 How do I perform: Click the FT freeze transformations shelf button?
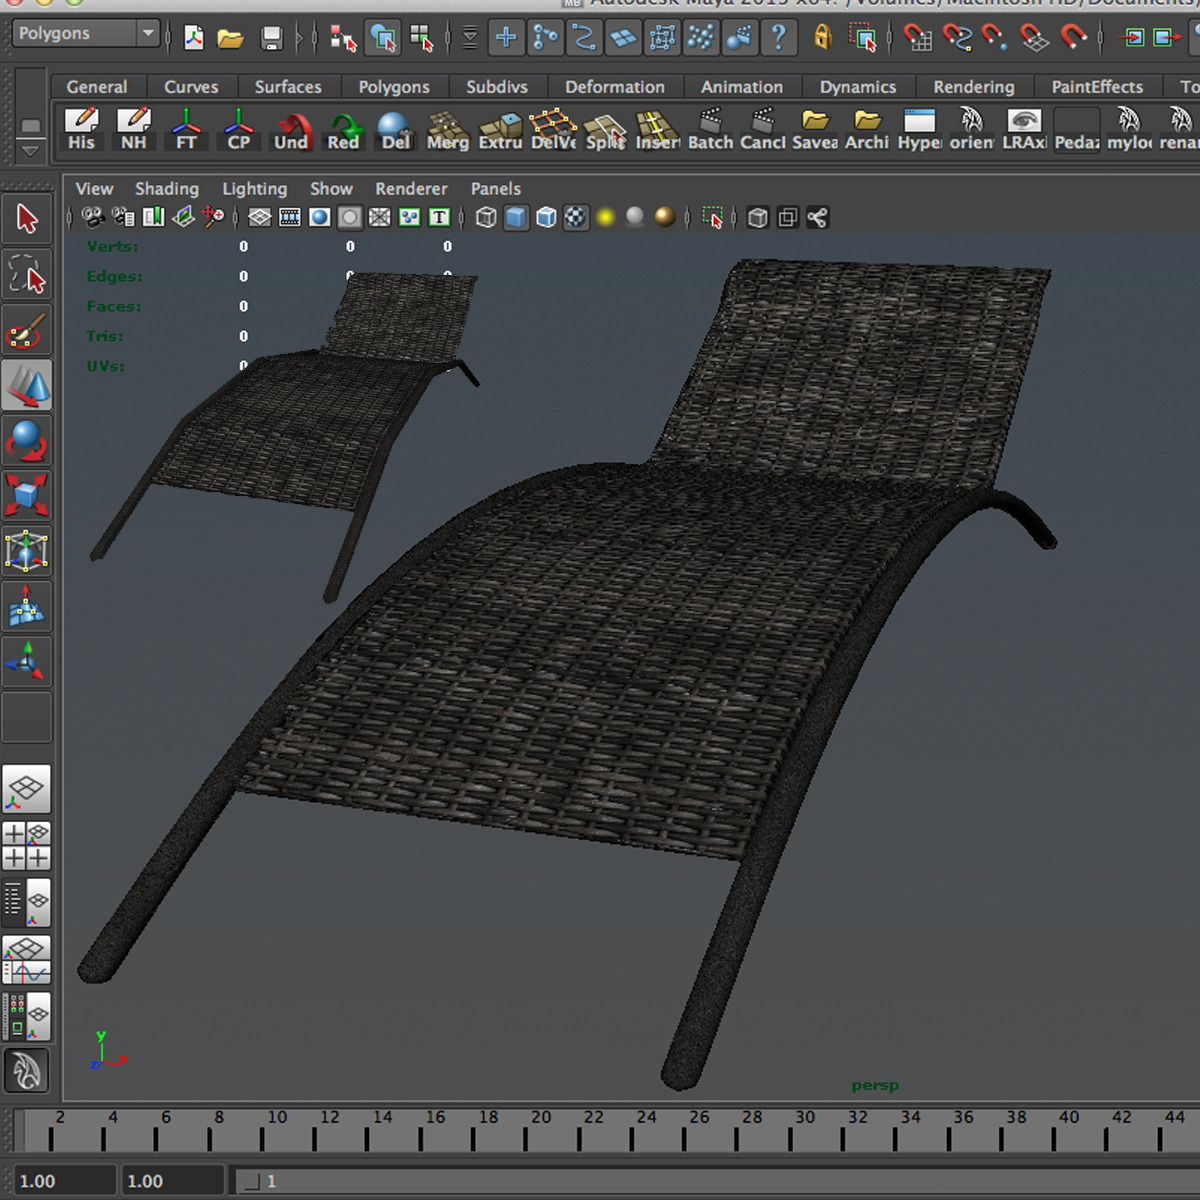click(x=186, y=129)
